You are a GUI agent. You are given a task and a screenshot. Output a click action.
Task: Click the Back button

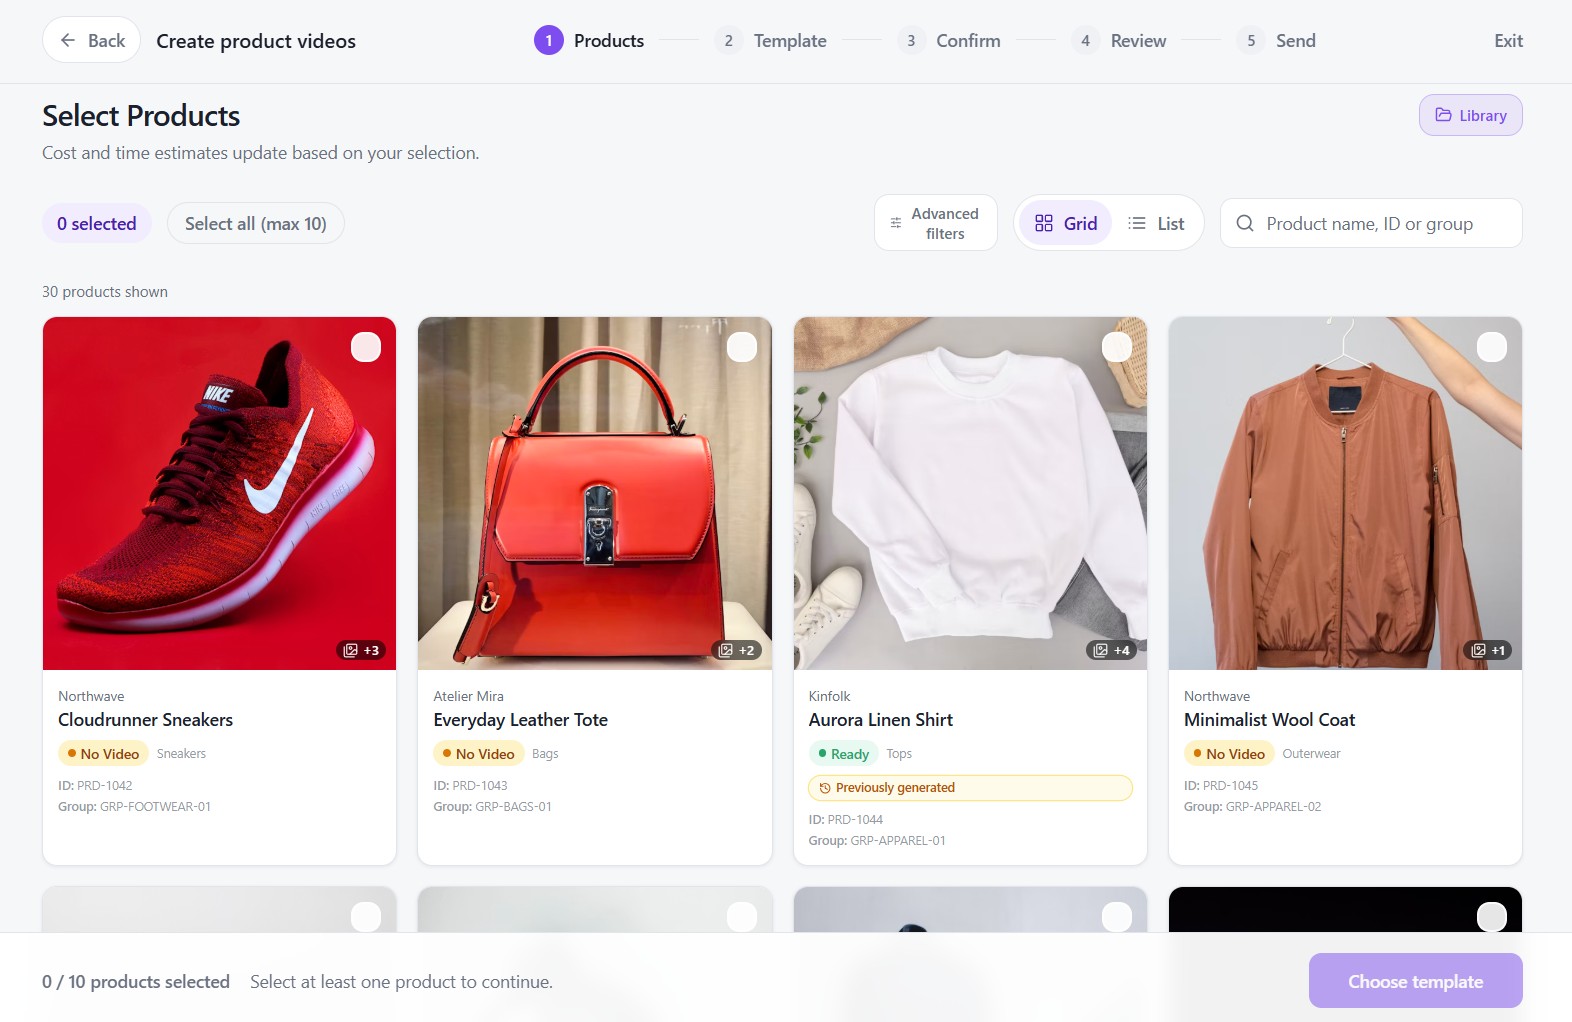pos(91,41)
